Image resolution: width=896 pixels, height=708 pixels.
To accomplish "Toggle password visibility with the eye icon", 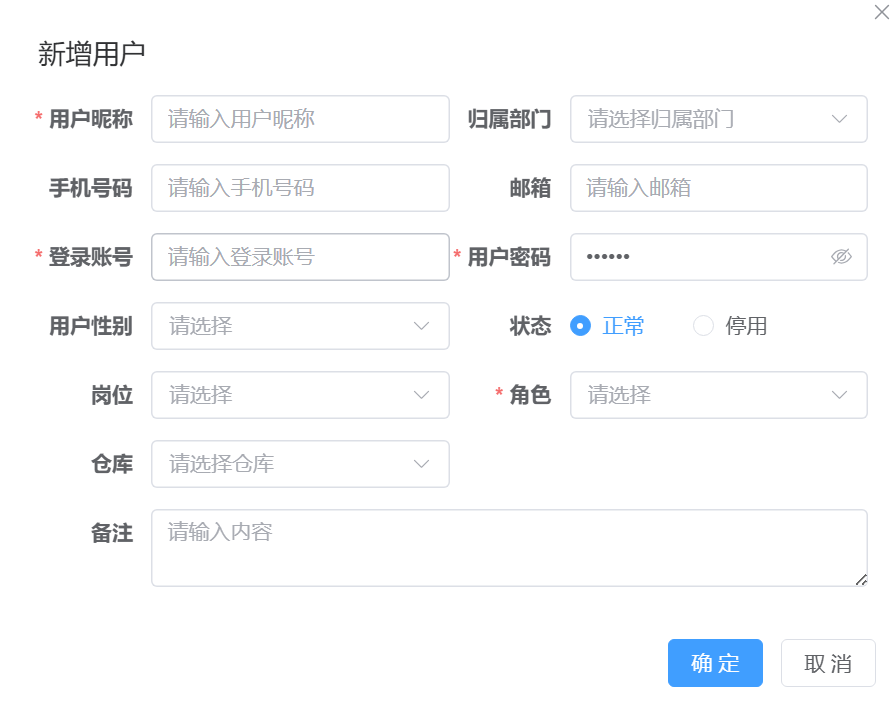I will [841, 257].
